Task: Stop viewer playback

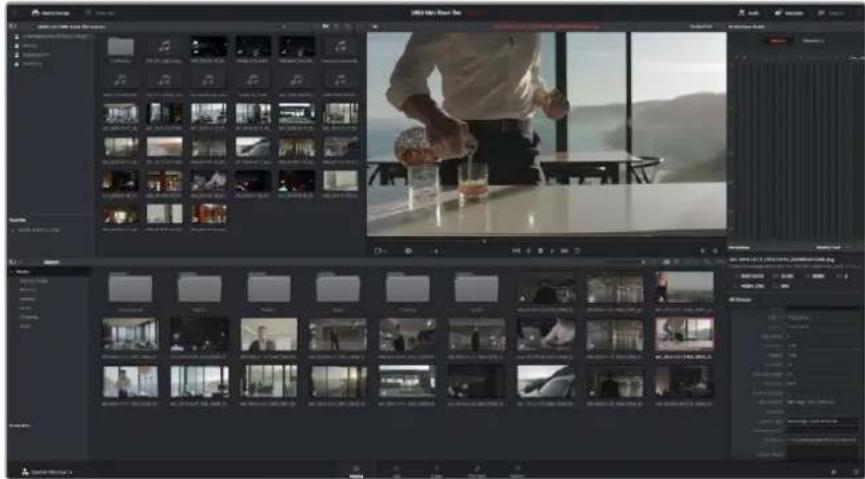Action: (541, 251)
